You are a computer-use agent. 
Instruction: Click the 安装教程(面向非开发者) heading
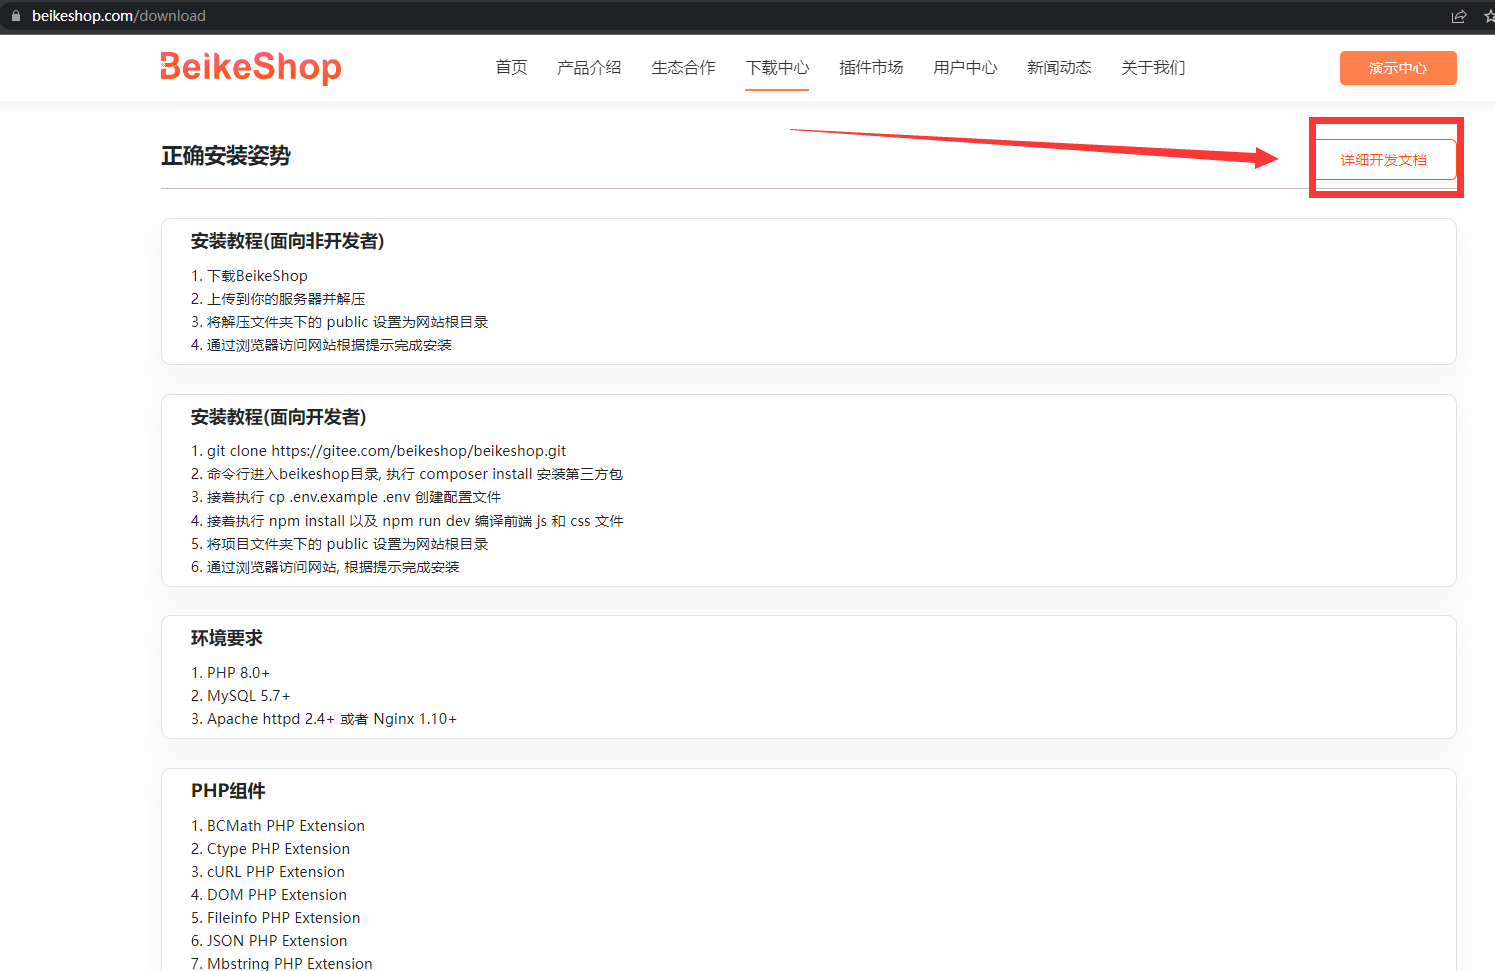click(288, 241)
